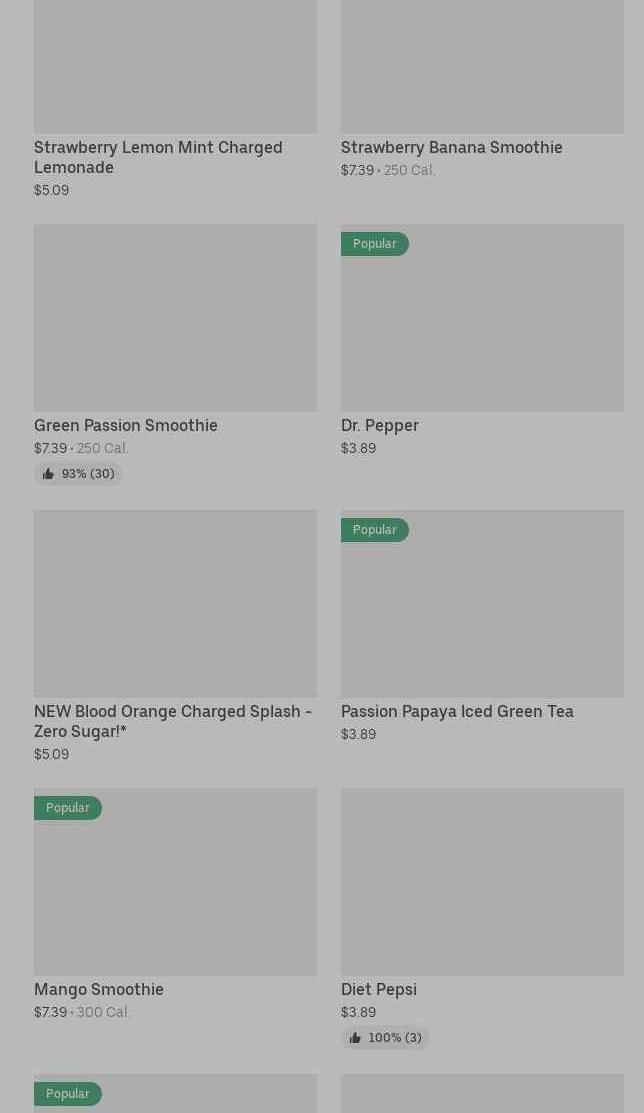The image size is (644, 1113).
Task: Open Mango Smoothie product title
Action: [99, 989]
